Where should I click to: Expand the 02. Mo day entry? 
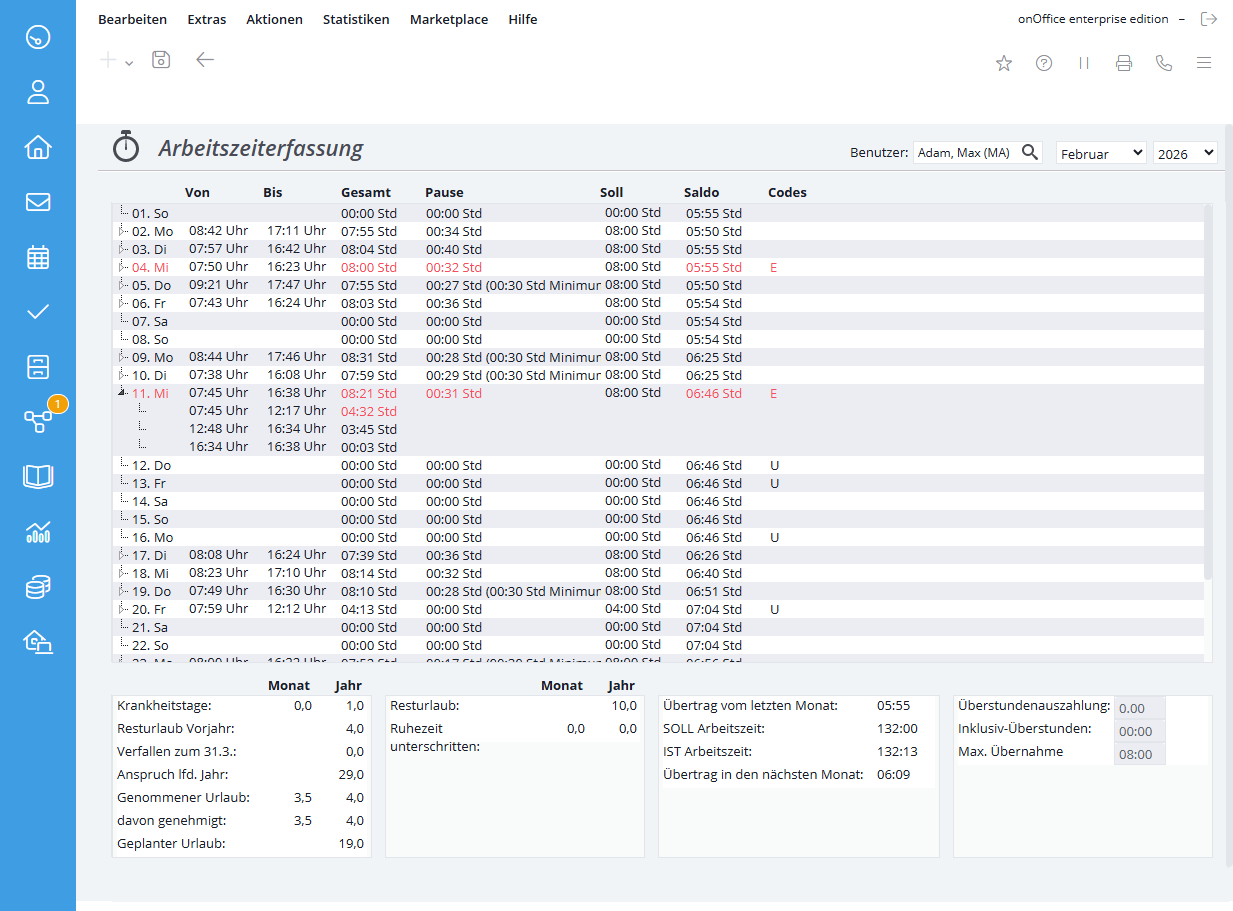[x=122, y=231]
